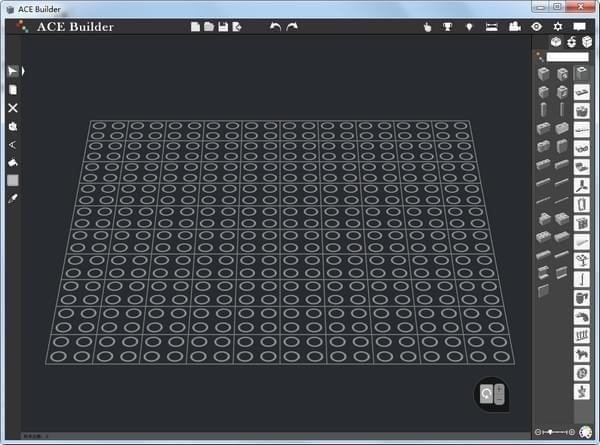Open the chat message icon
This screenshot has height=445, width=600.
click(x=579, y=27)
